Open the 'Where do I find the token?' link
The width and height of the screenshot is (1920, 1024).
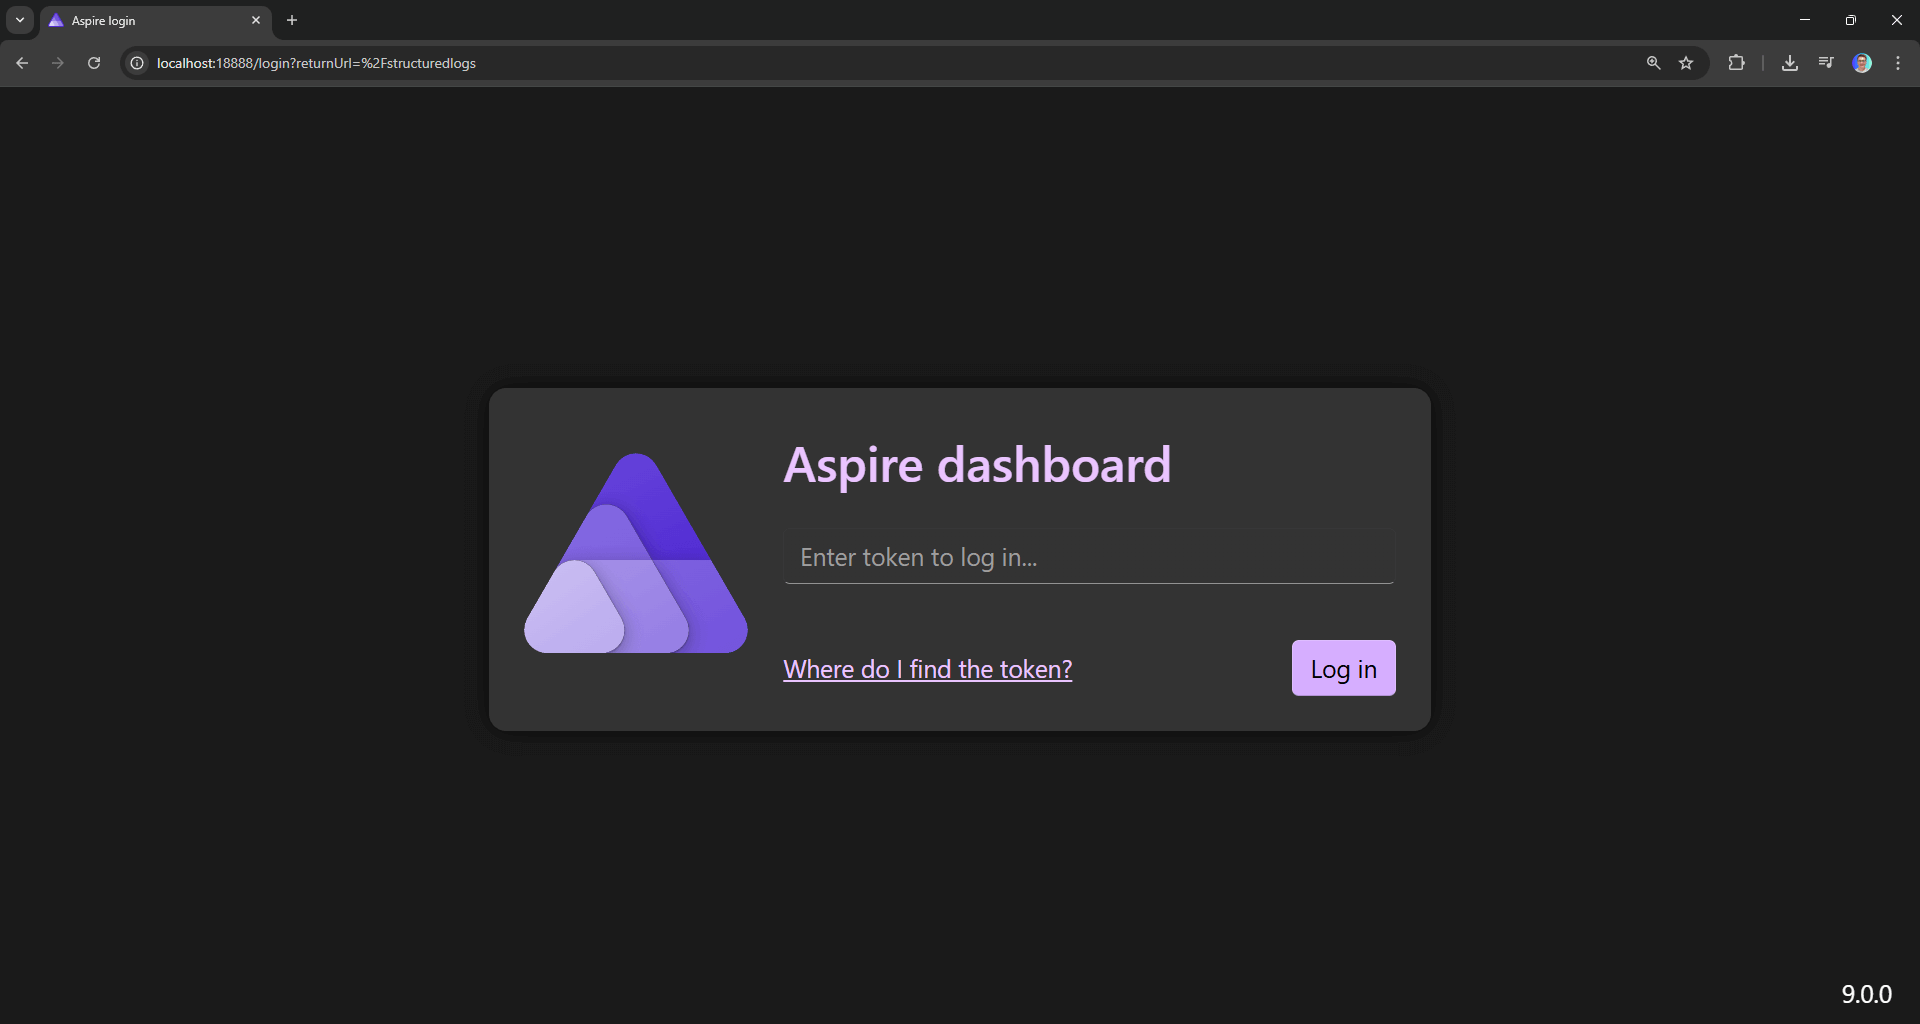click(x=927, y=669)
